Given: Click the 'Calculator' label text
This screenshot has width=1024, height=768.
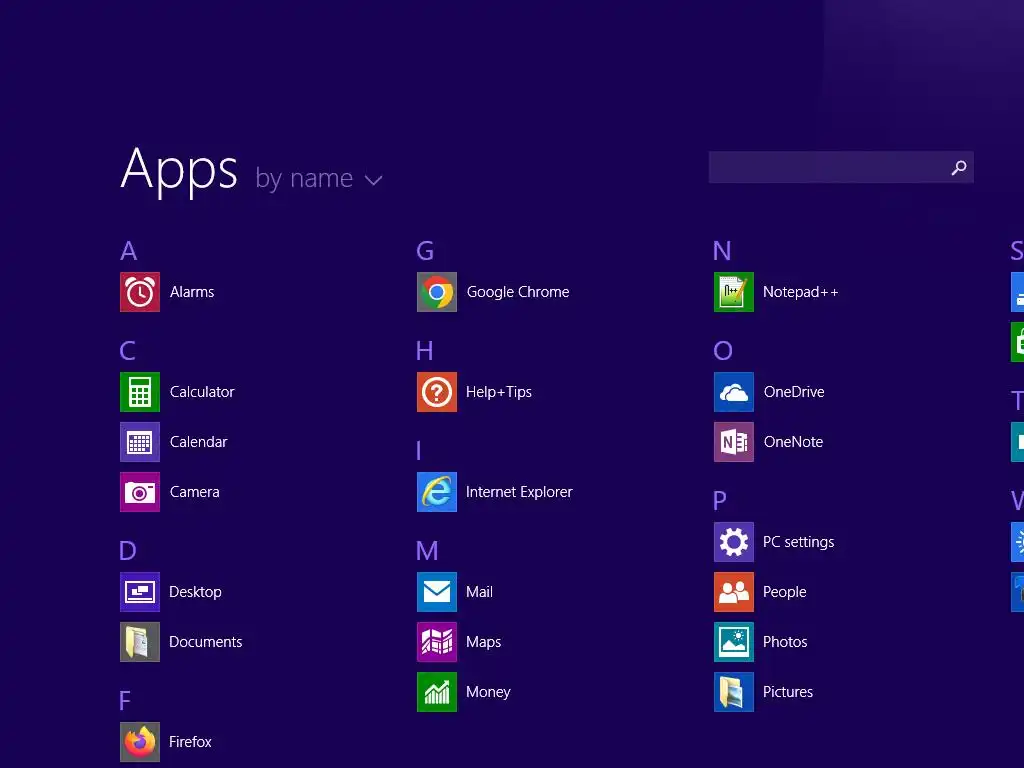Looking at the screenshot, I should click(x=202, y=392).
